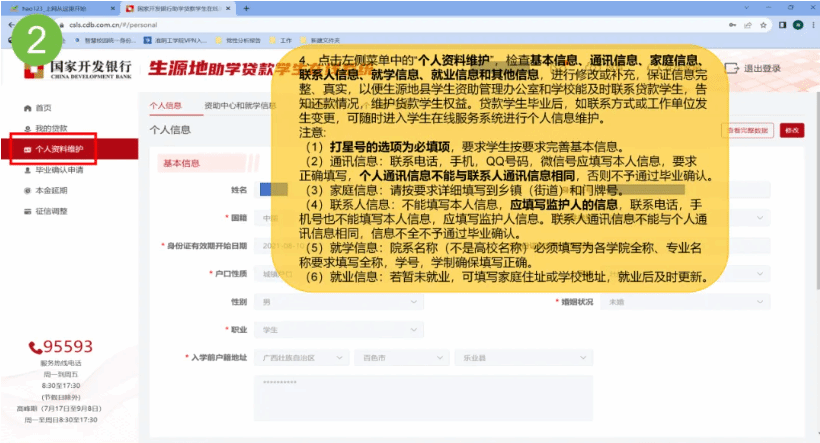Click the 本金延期 sidebar icon
The image size is (820, 443).
click(x=28, y=190)
